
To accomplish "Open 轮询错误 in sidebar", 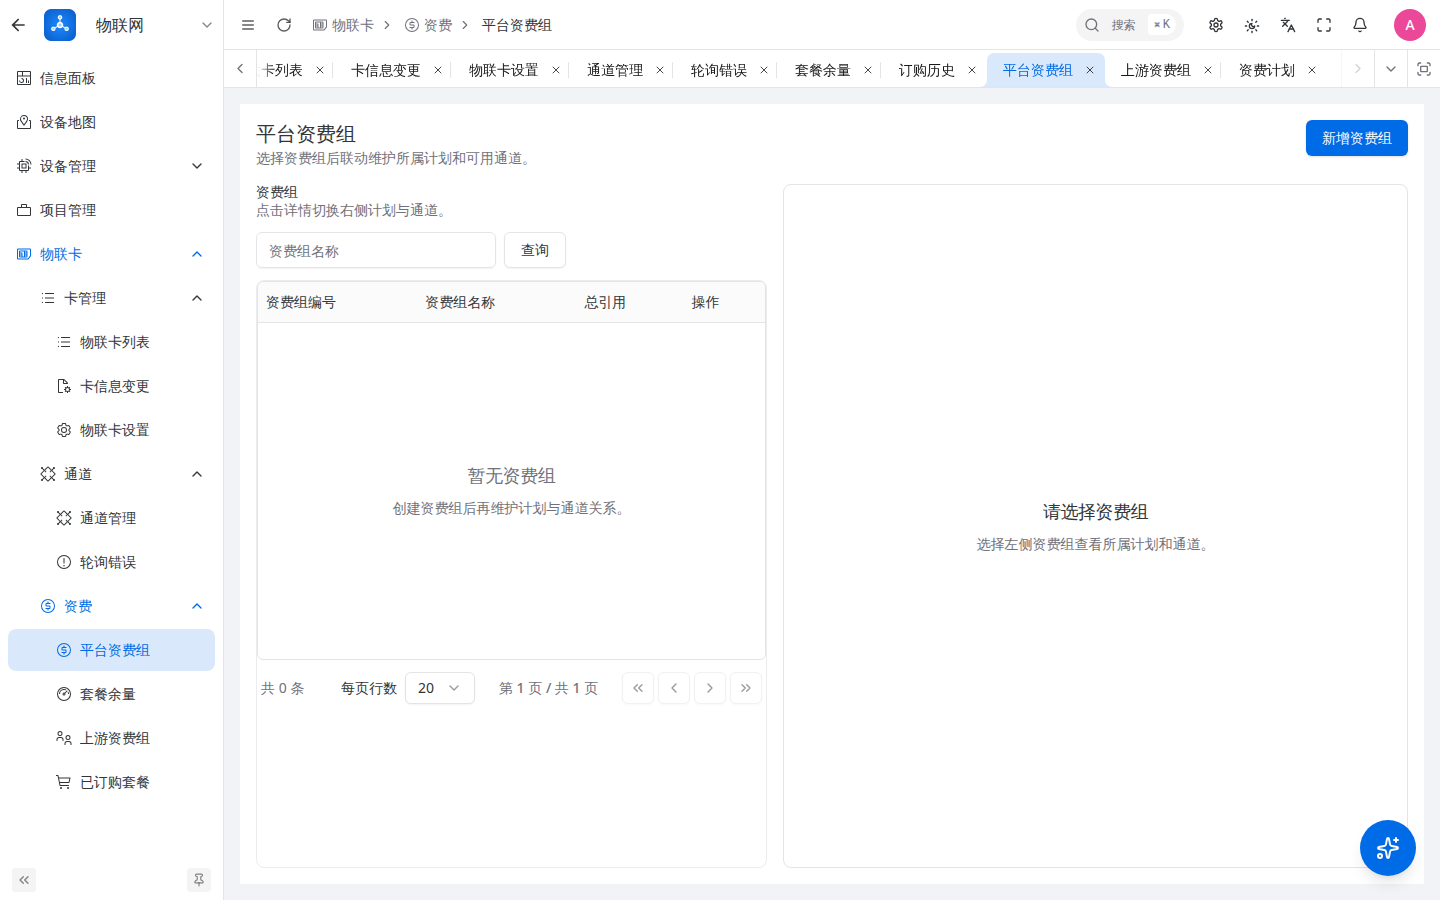I will coord(111,562).
